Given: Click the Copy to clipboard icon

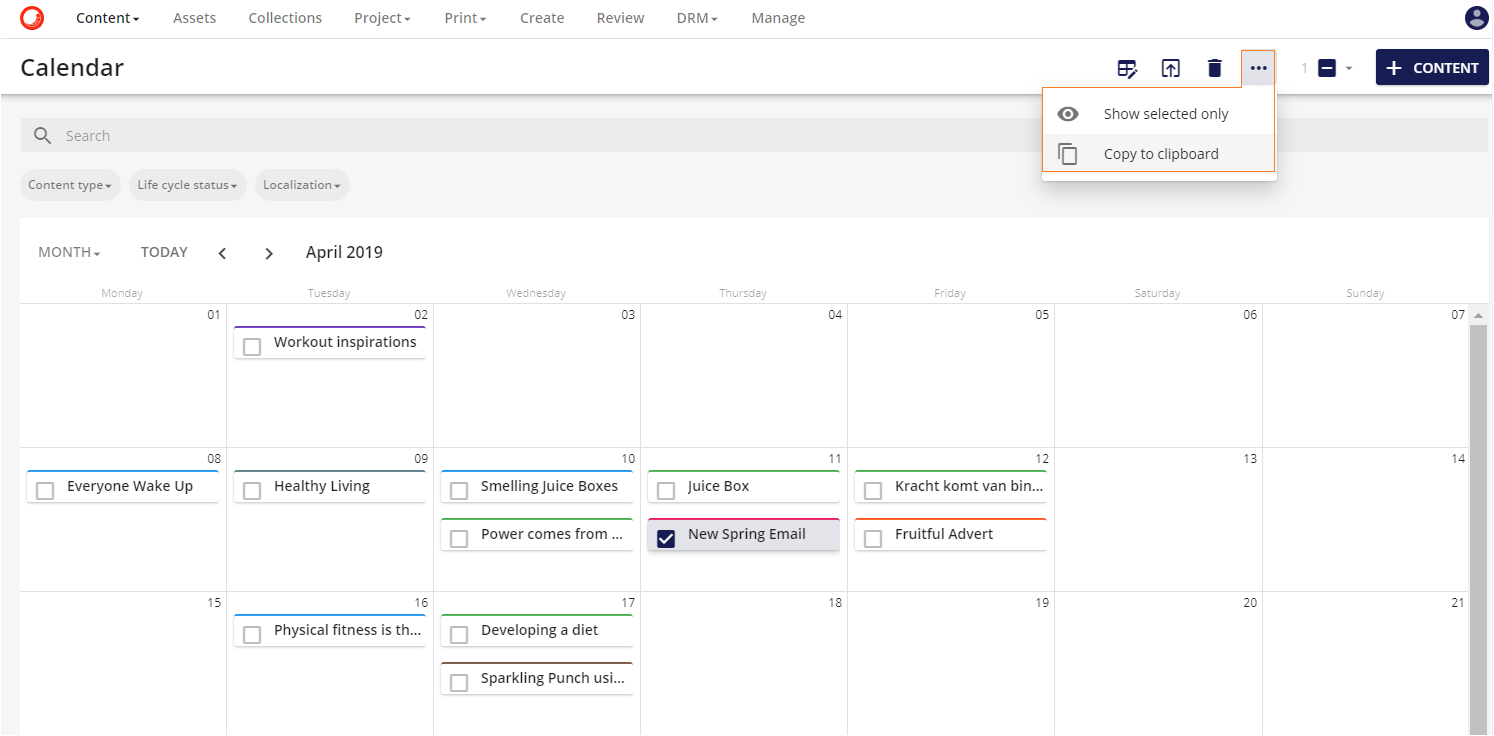Looking at the screenshot, I should click(x=1068, y=153).
